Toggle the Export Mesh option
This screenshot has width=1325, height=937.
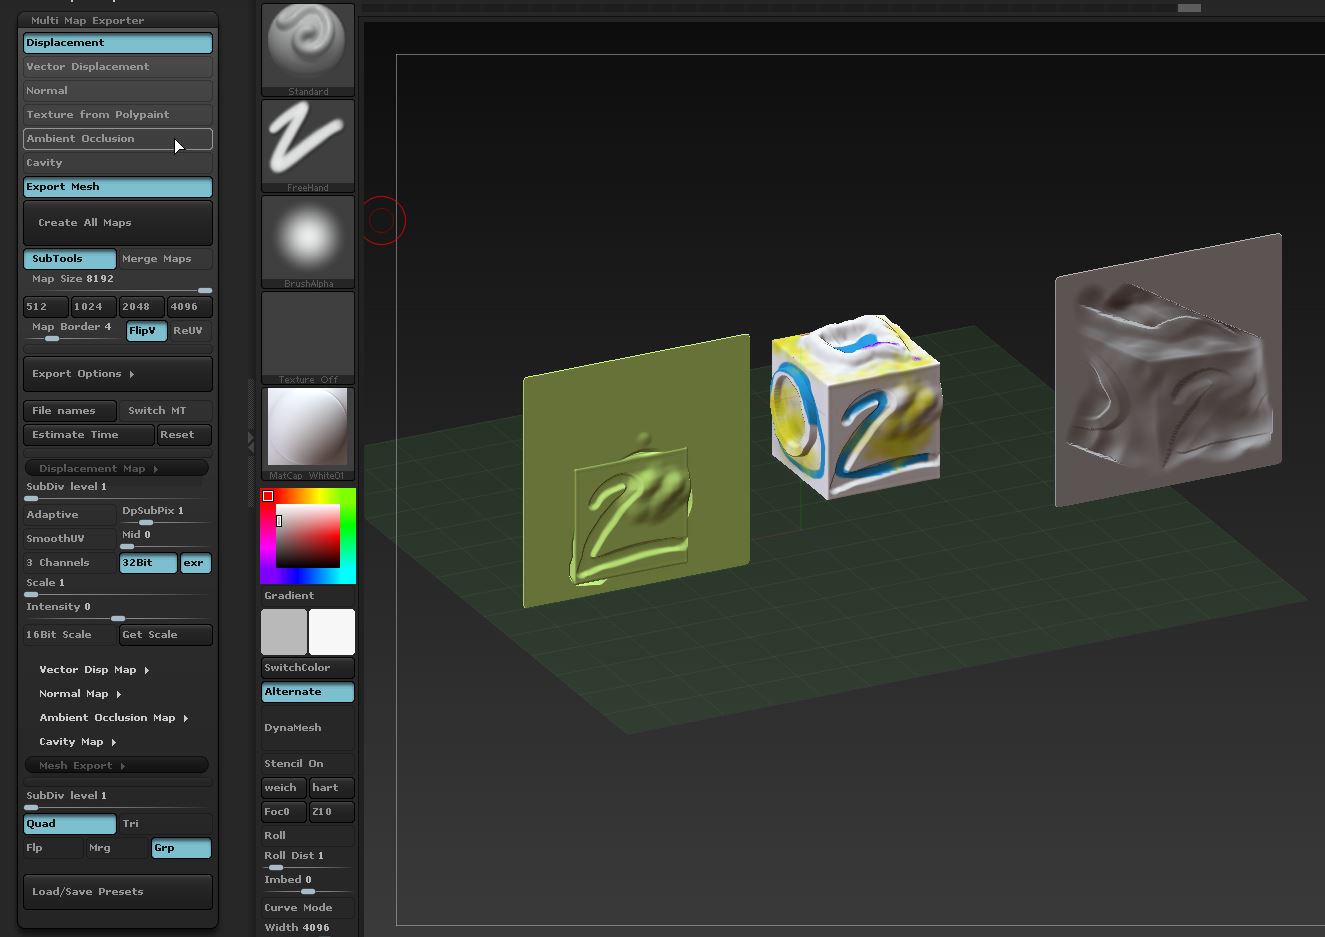tap(118, 187)
